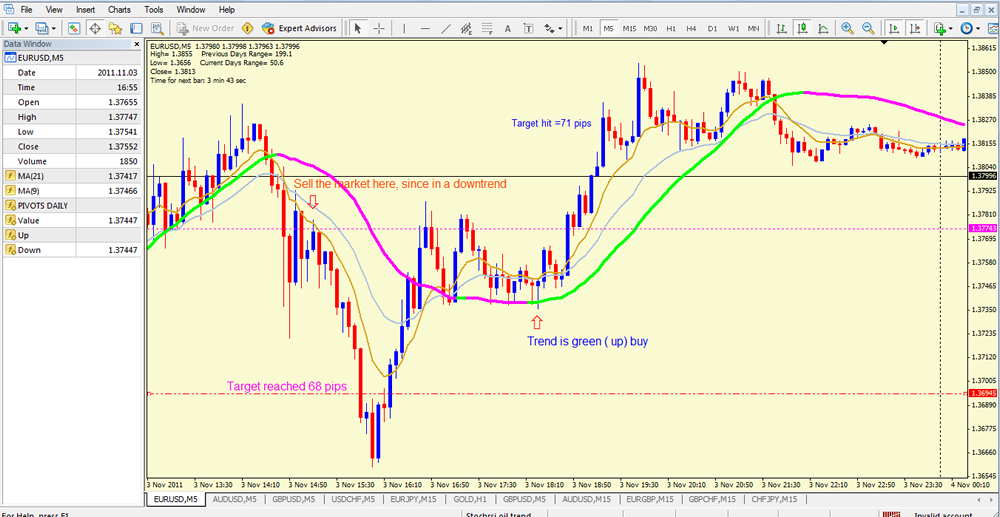This screenshot has width=1000, height=517.
Task: Select the Horizontal Line drawing tool
Action: click(425, 28)
